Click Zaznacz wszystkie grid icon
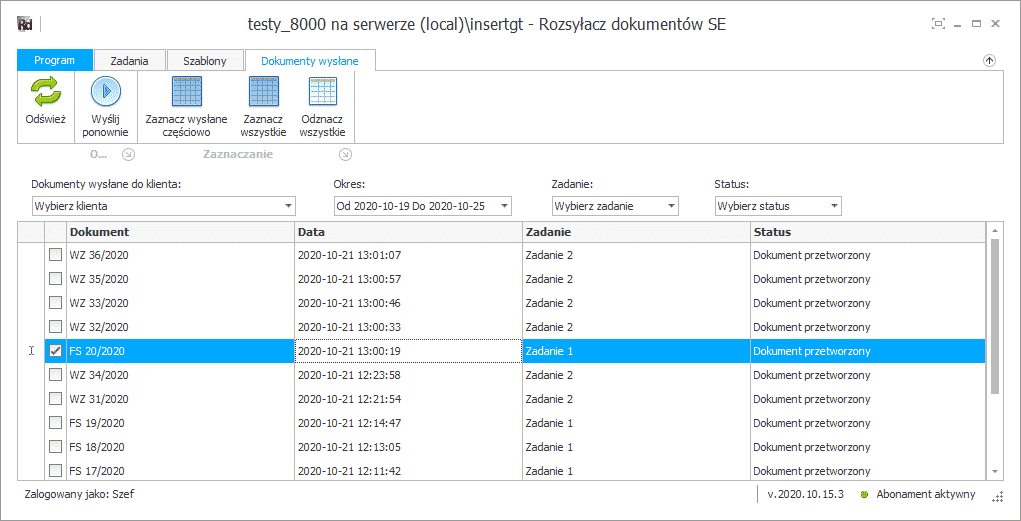Image resolution: width=1021 pixels, height=521 pixels. click(264, 91)
